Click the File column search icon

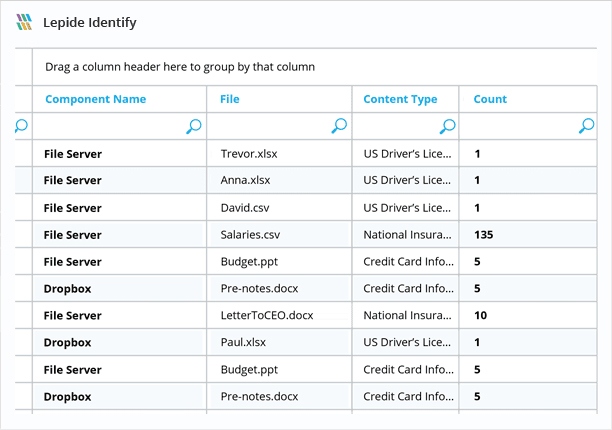[339, 126]
